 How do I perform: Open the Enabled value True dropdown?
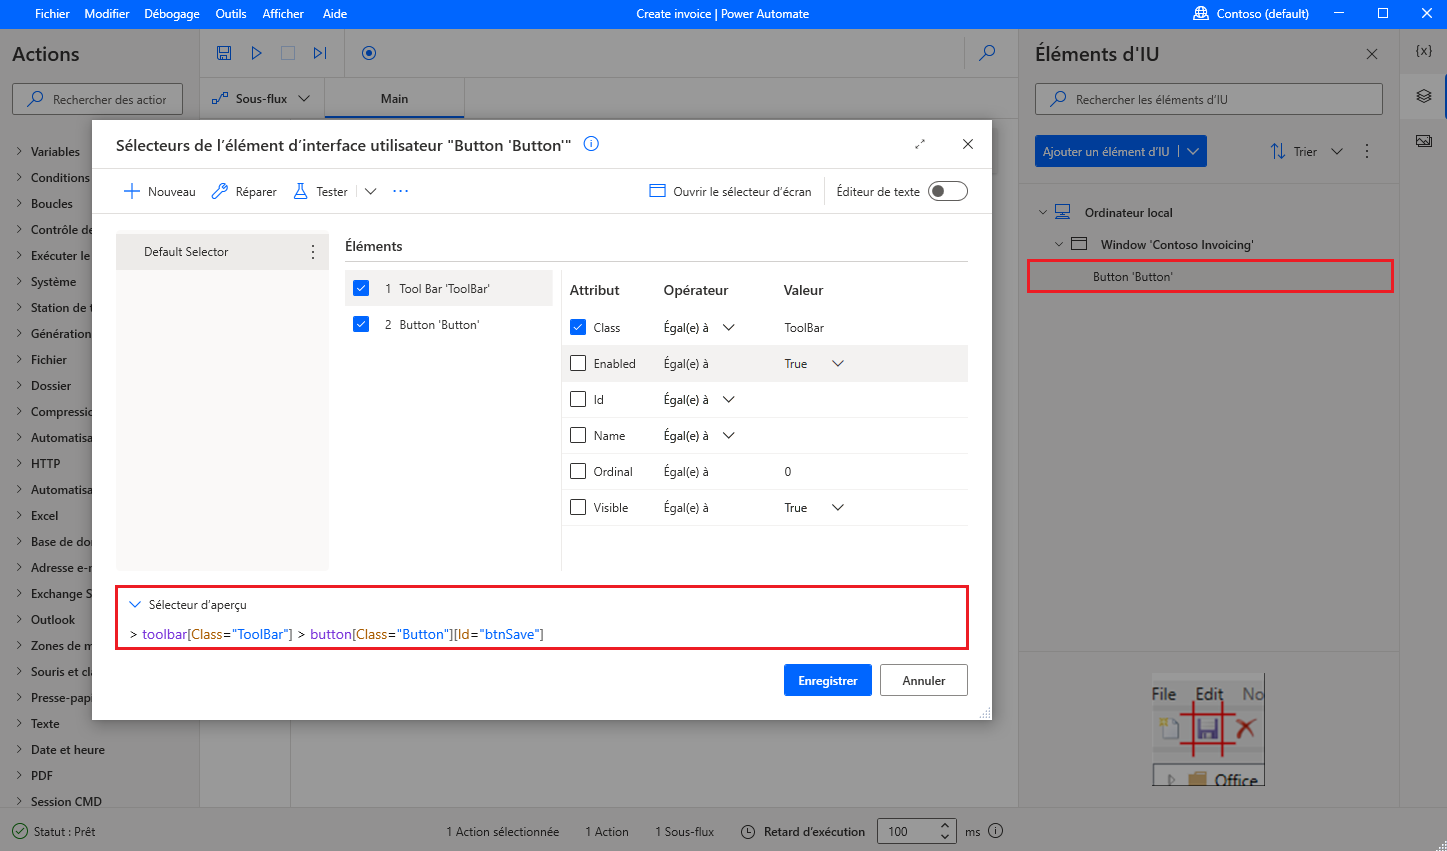(838, 363)
